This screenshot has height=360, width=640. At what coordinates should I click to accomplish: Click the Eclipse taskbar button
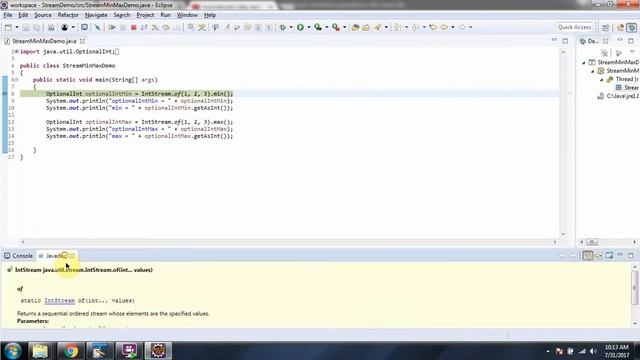(x=158, y=351)
